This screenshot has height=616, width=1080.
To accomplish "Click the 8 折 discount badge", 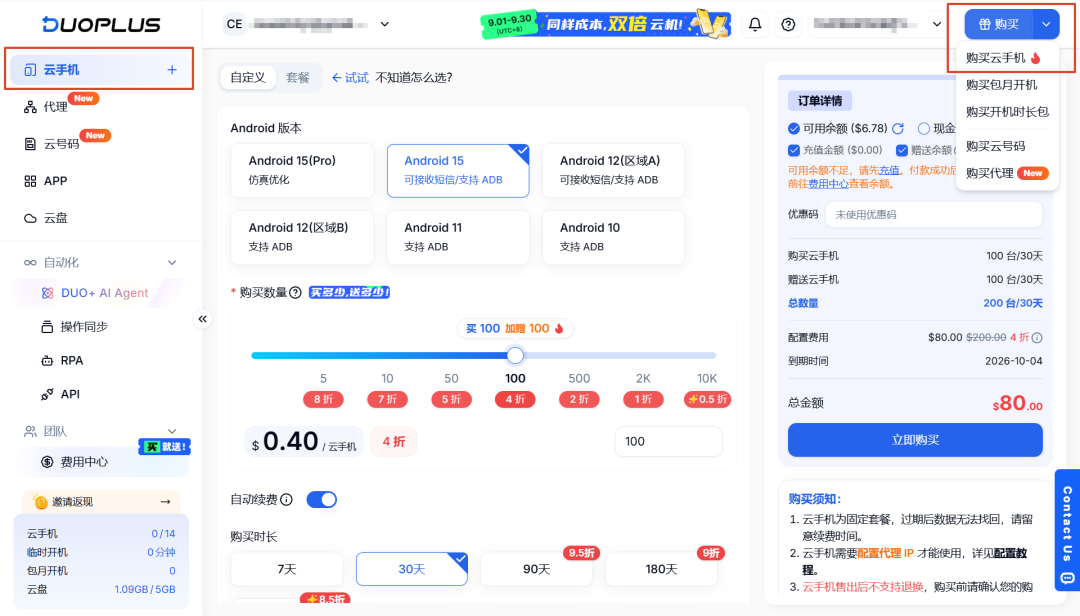I will coord(323,400).
